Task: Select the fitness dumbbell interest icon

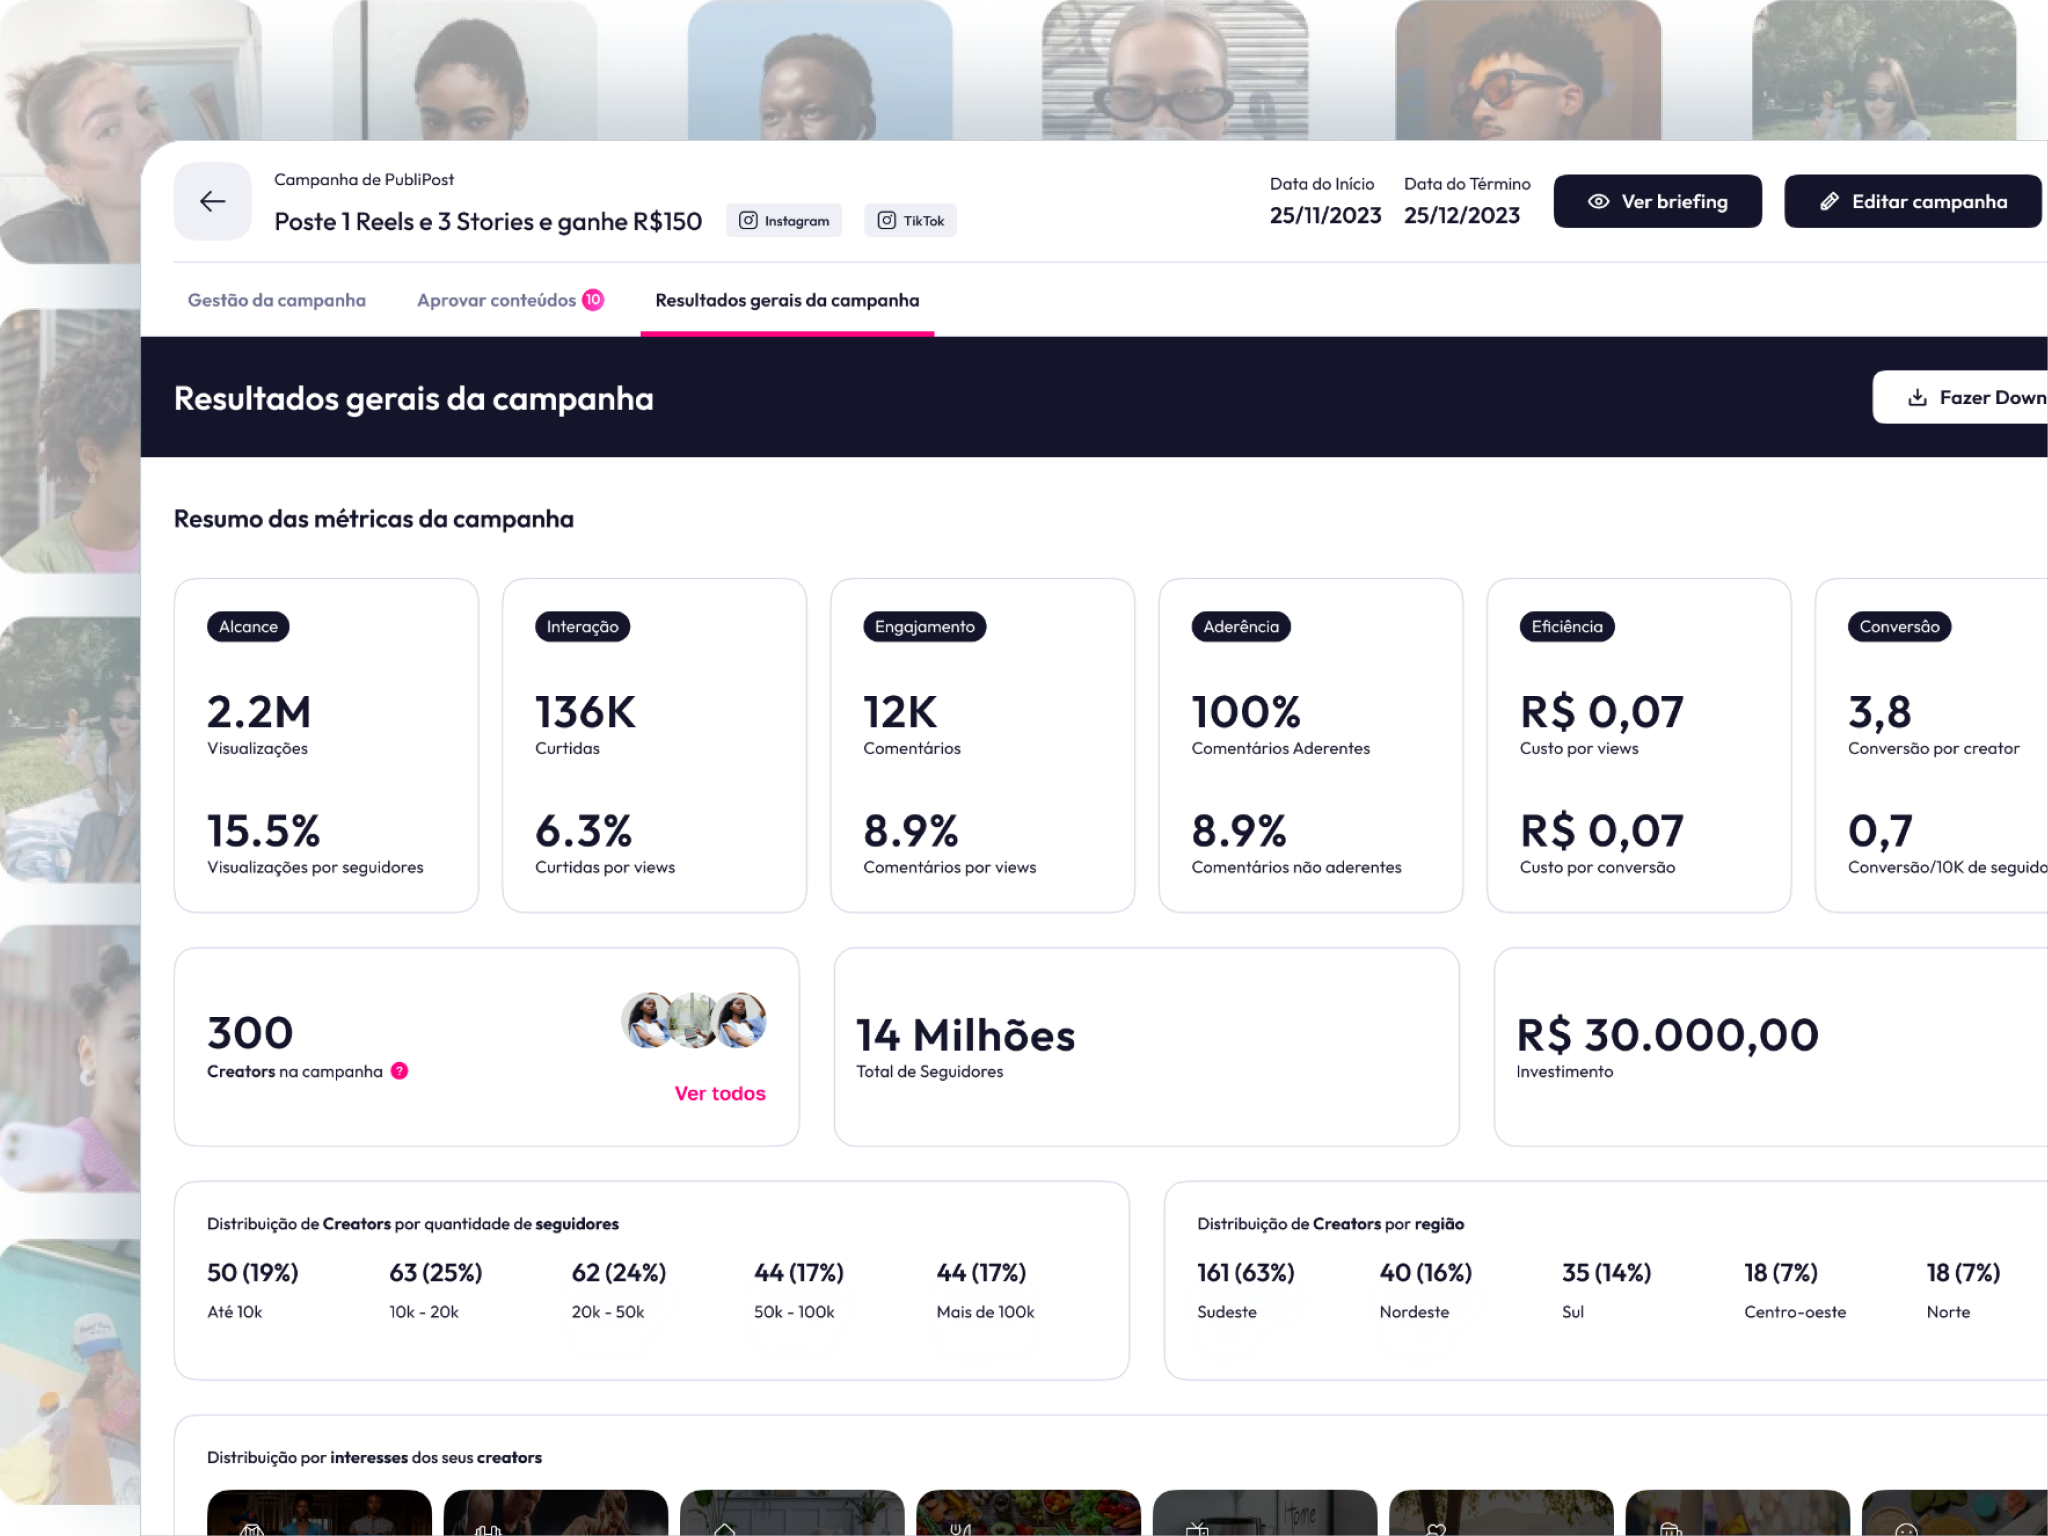Action: coord(487,1528)
